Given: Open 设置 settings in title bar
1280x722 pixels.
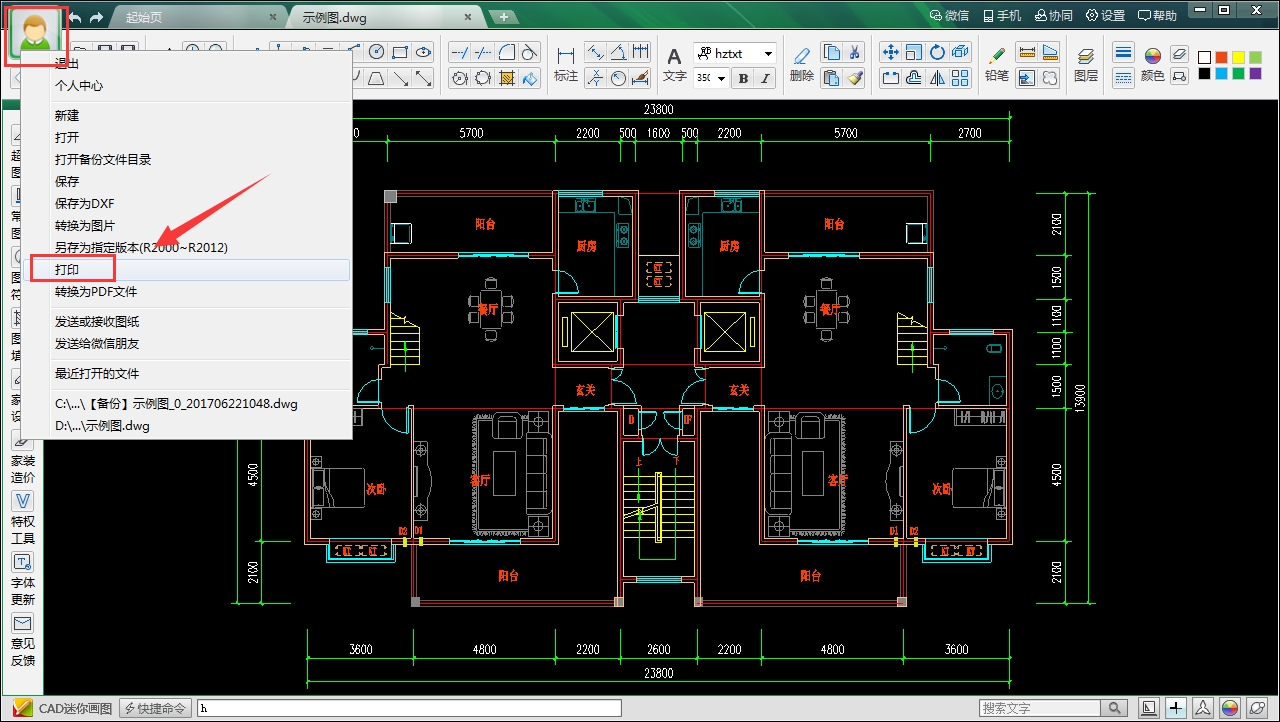Looking at the screenshot, I should (x=1105, y=16).
